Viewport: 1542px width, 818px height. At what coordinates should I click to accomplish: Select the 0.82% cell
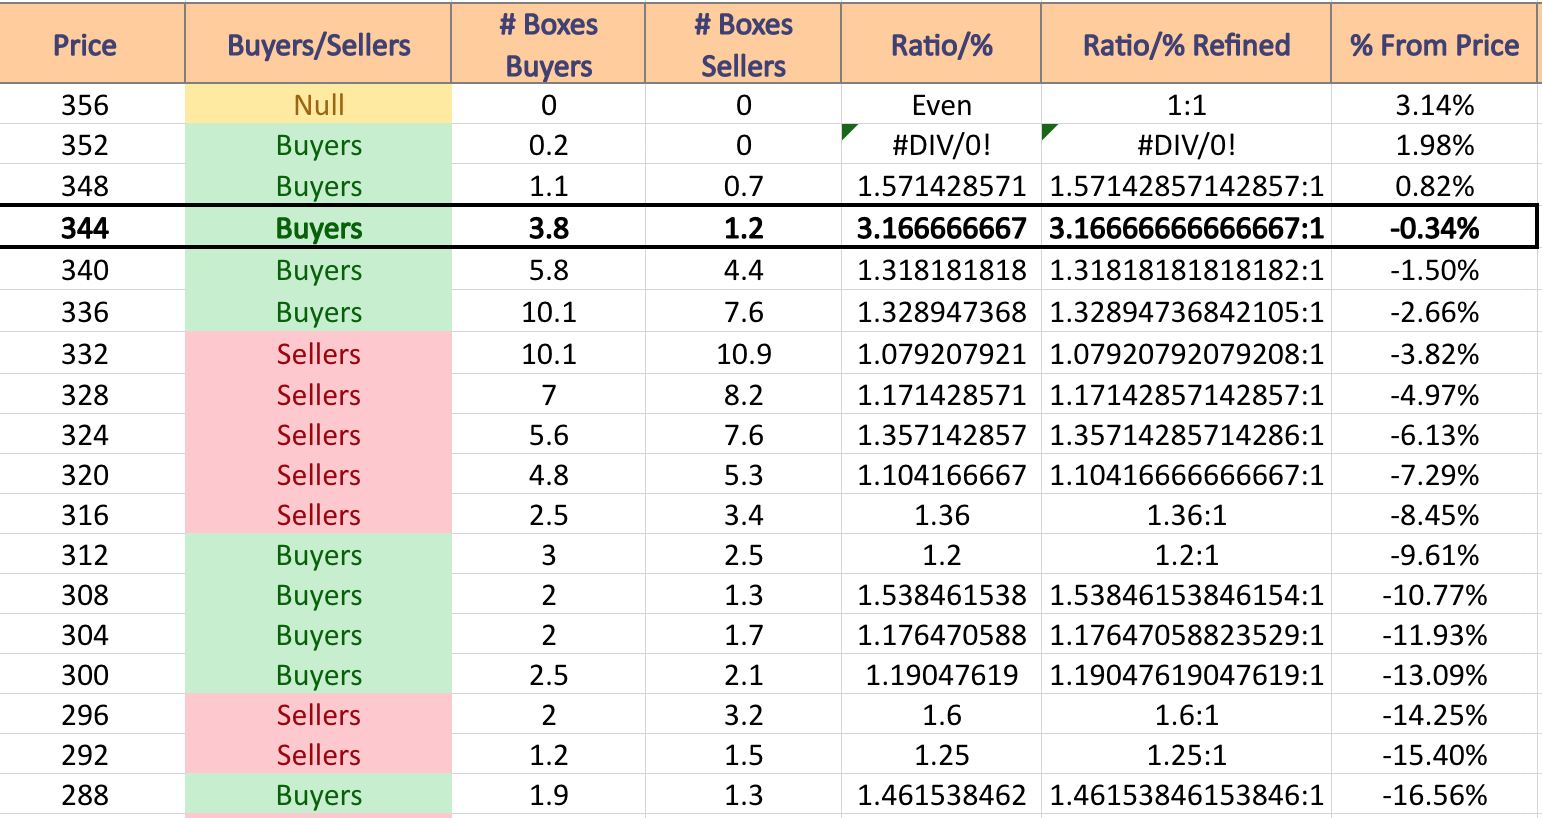point(1434,186)
